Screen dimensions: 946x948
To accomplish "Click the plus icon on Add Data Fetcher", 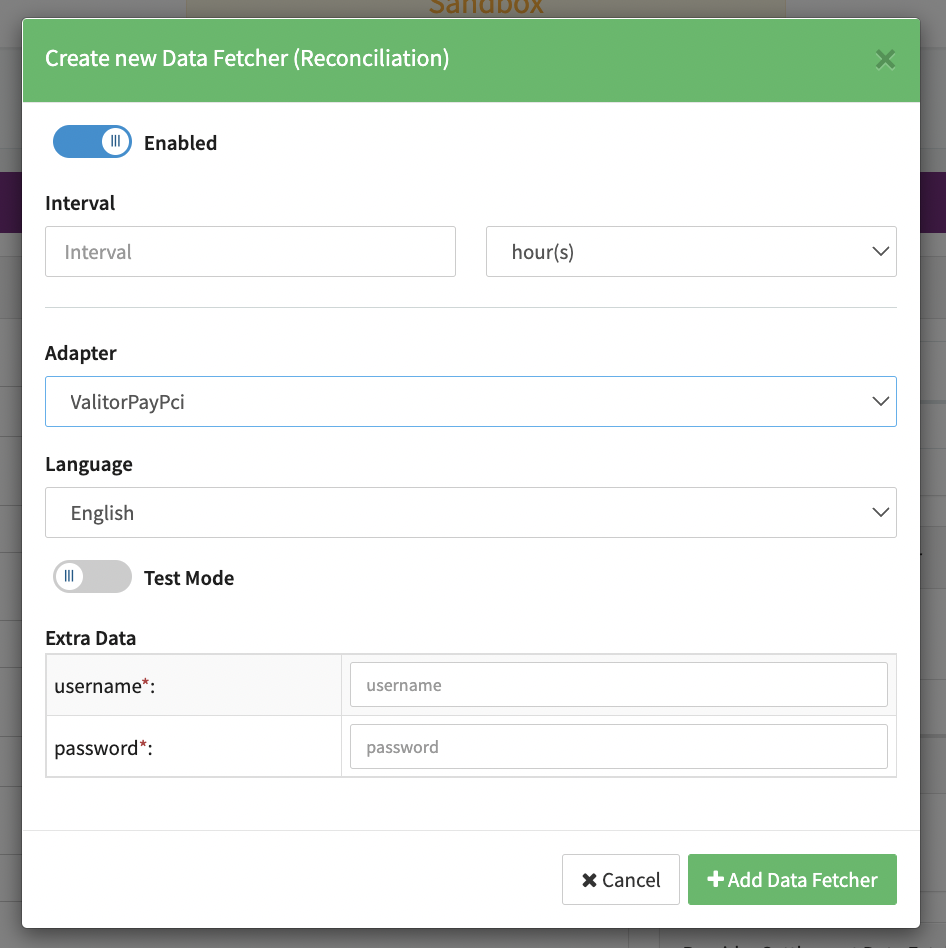I will 715,880.
